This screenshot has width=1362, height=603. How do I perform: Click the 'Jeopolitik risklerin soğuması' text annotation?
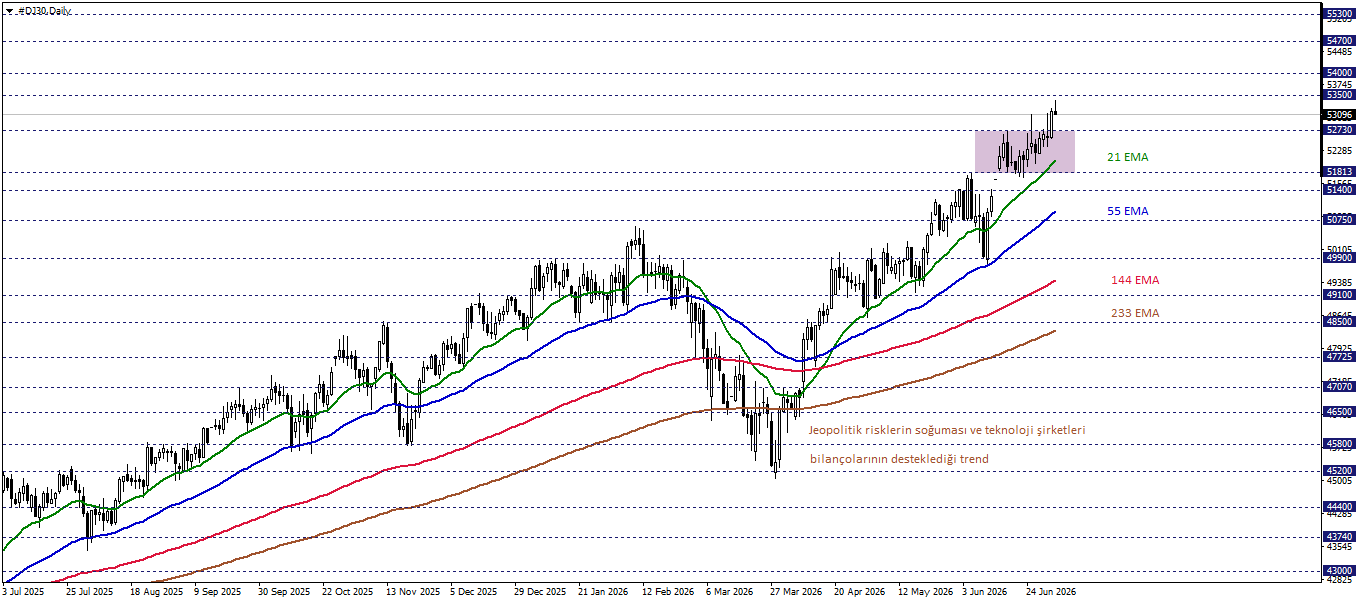[x=882, y=430]
